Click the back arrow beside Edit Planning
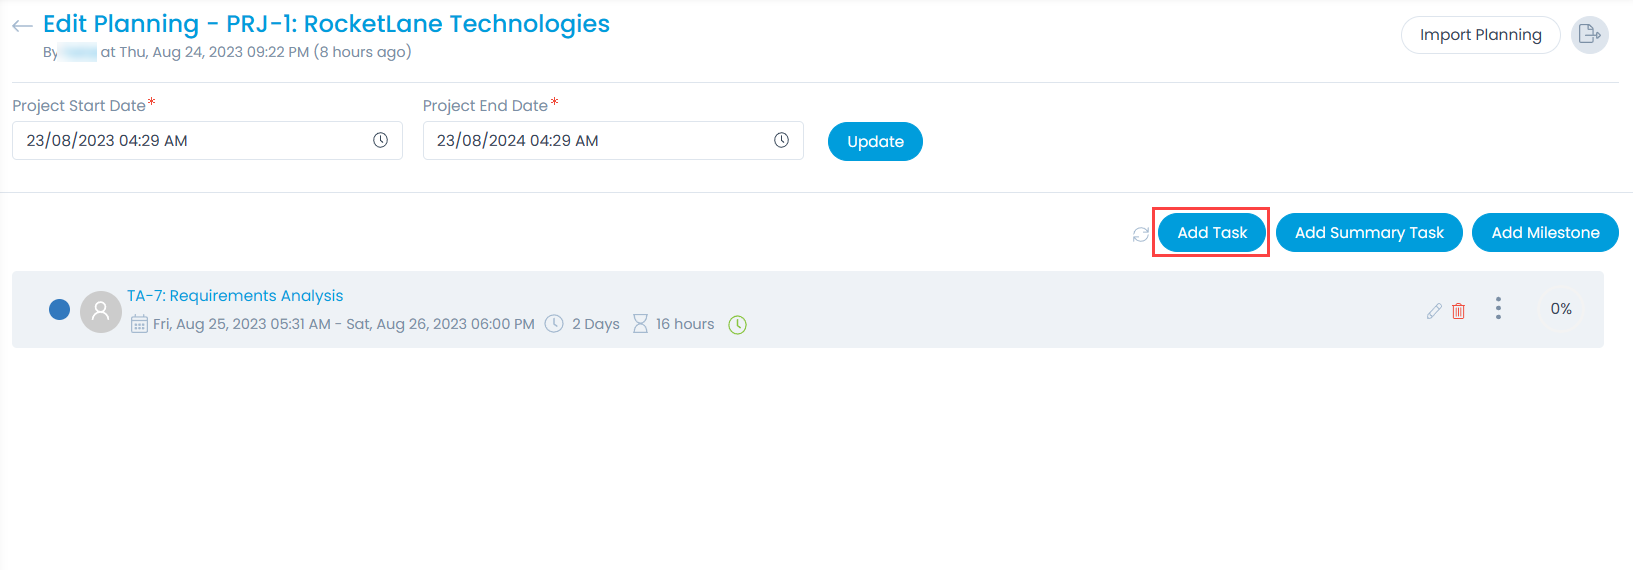 (x=22, y=26)
